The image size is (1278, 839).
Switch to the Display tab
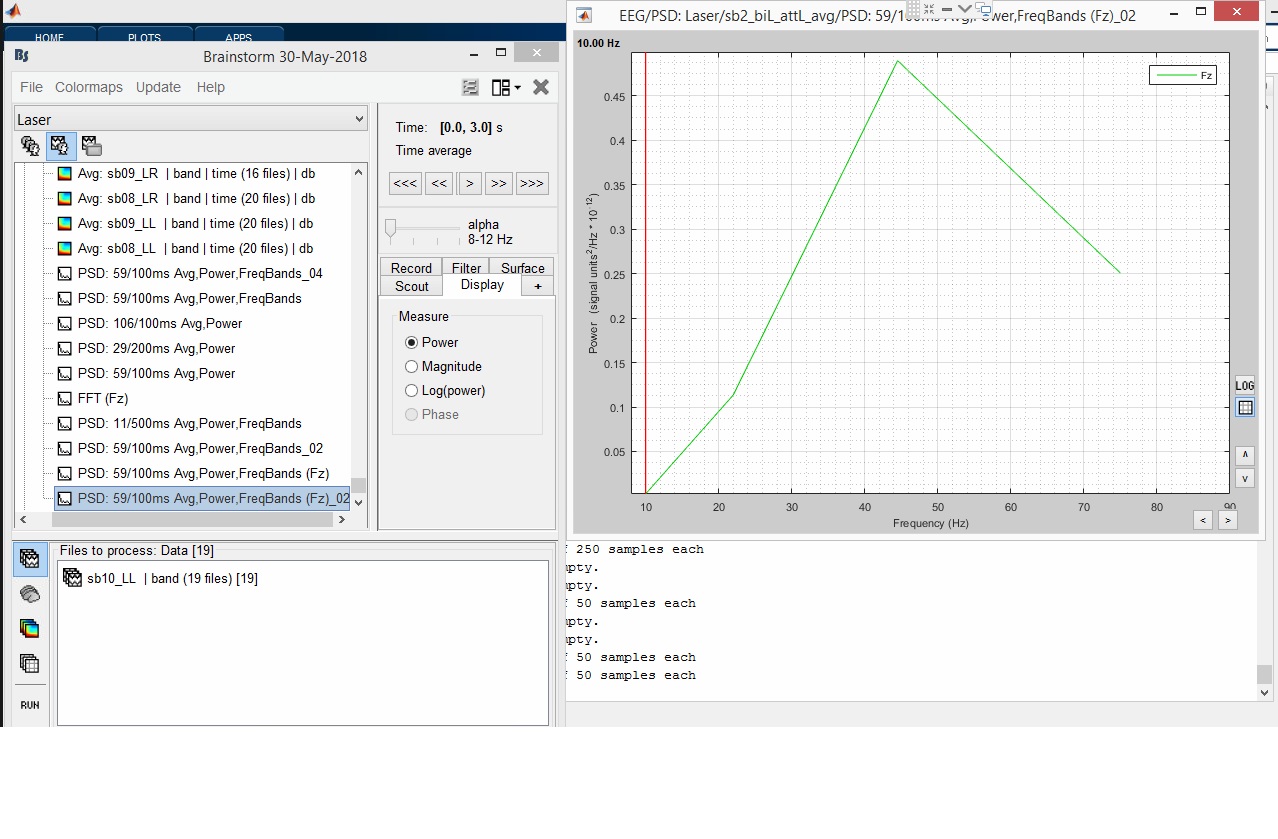point(482,285)
